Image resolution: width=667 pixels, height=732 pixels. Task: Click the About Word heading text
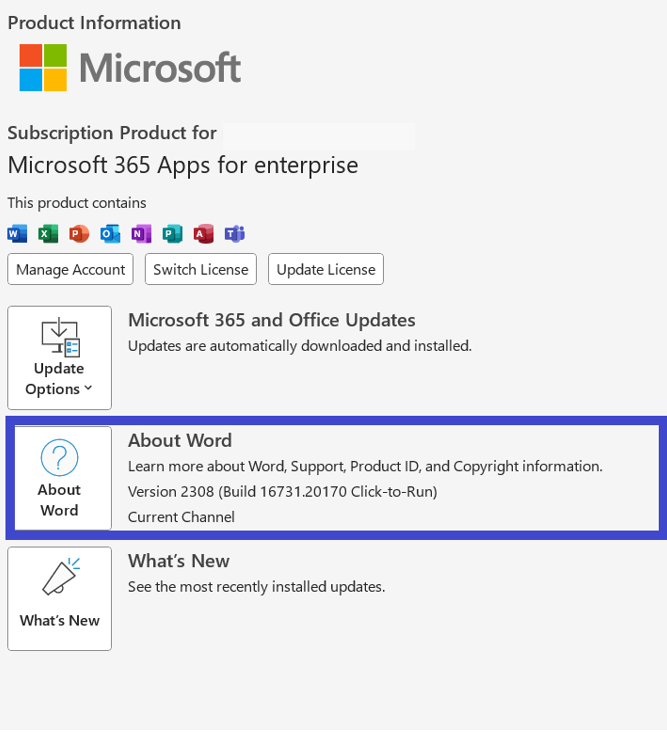180,441
